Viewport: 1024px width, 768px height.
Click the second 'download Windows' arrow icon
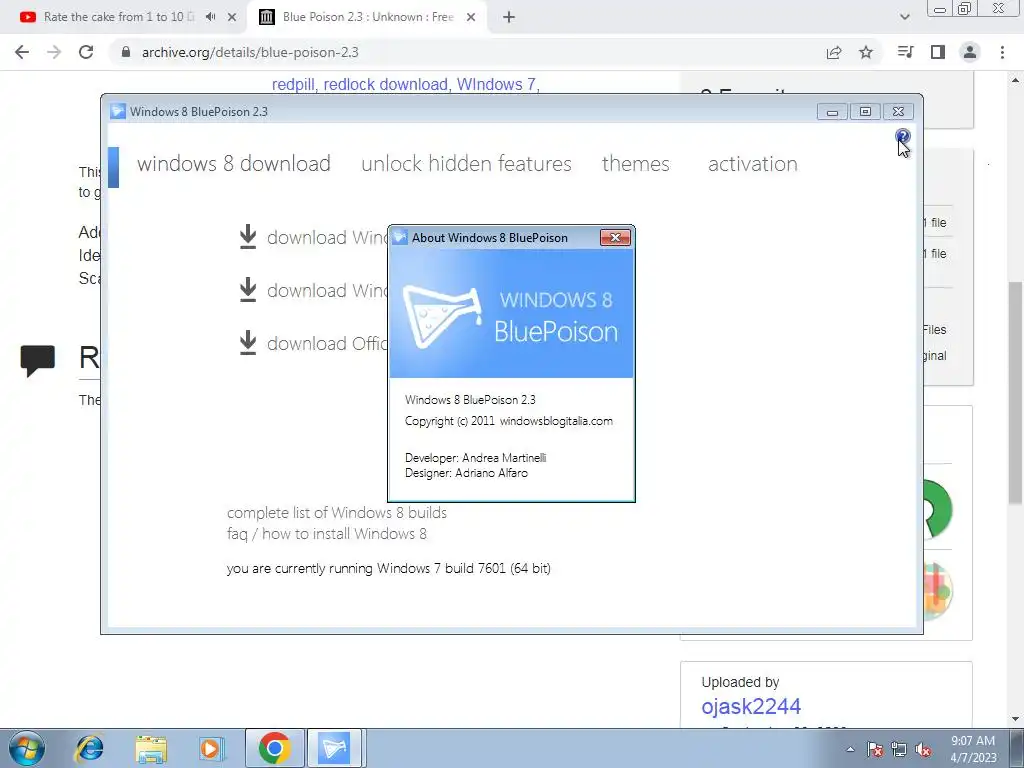248,290
